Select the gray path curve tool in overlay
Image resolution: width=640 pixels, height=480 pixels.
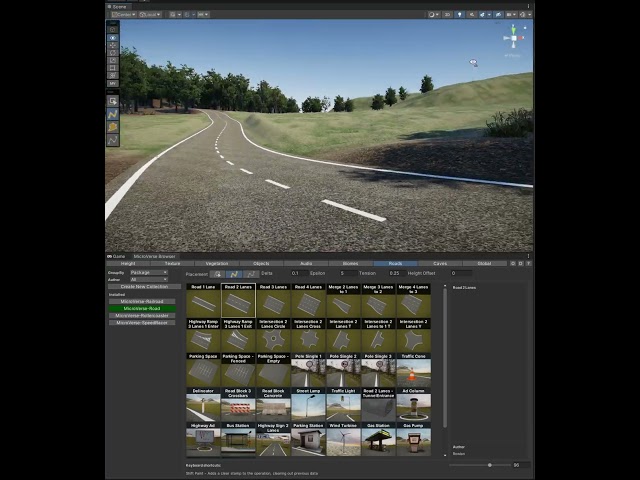coord(113,140)
